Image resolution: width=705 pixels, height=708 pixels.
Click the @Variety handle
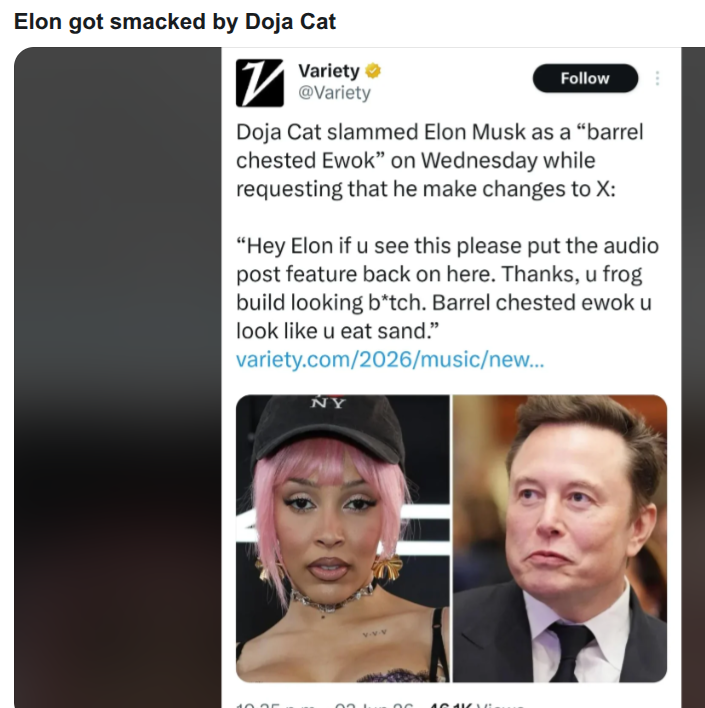pos(334,93)
